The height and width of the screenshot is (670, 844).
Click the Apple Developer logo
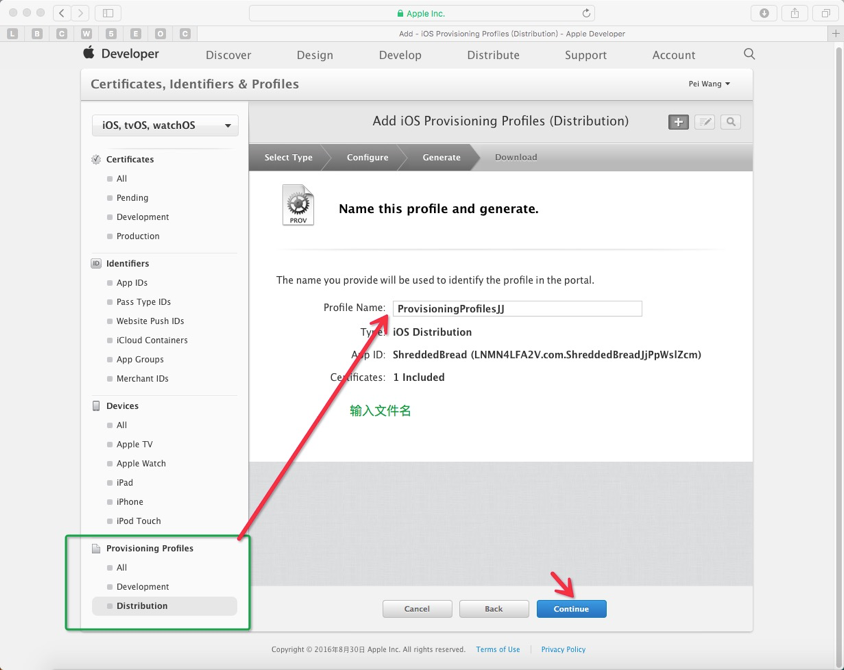(x=121, y=53)
